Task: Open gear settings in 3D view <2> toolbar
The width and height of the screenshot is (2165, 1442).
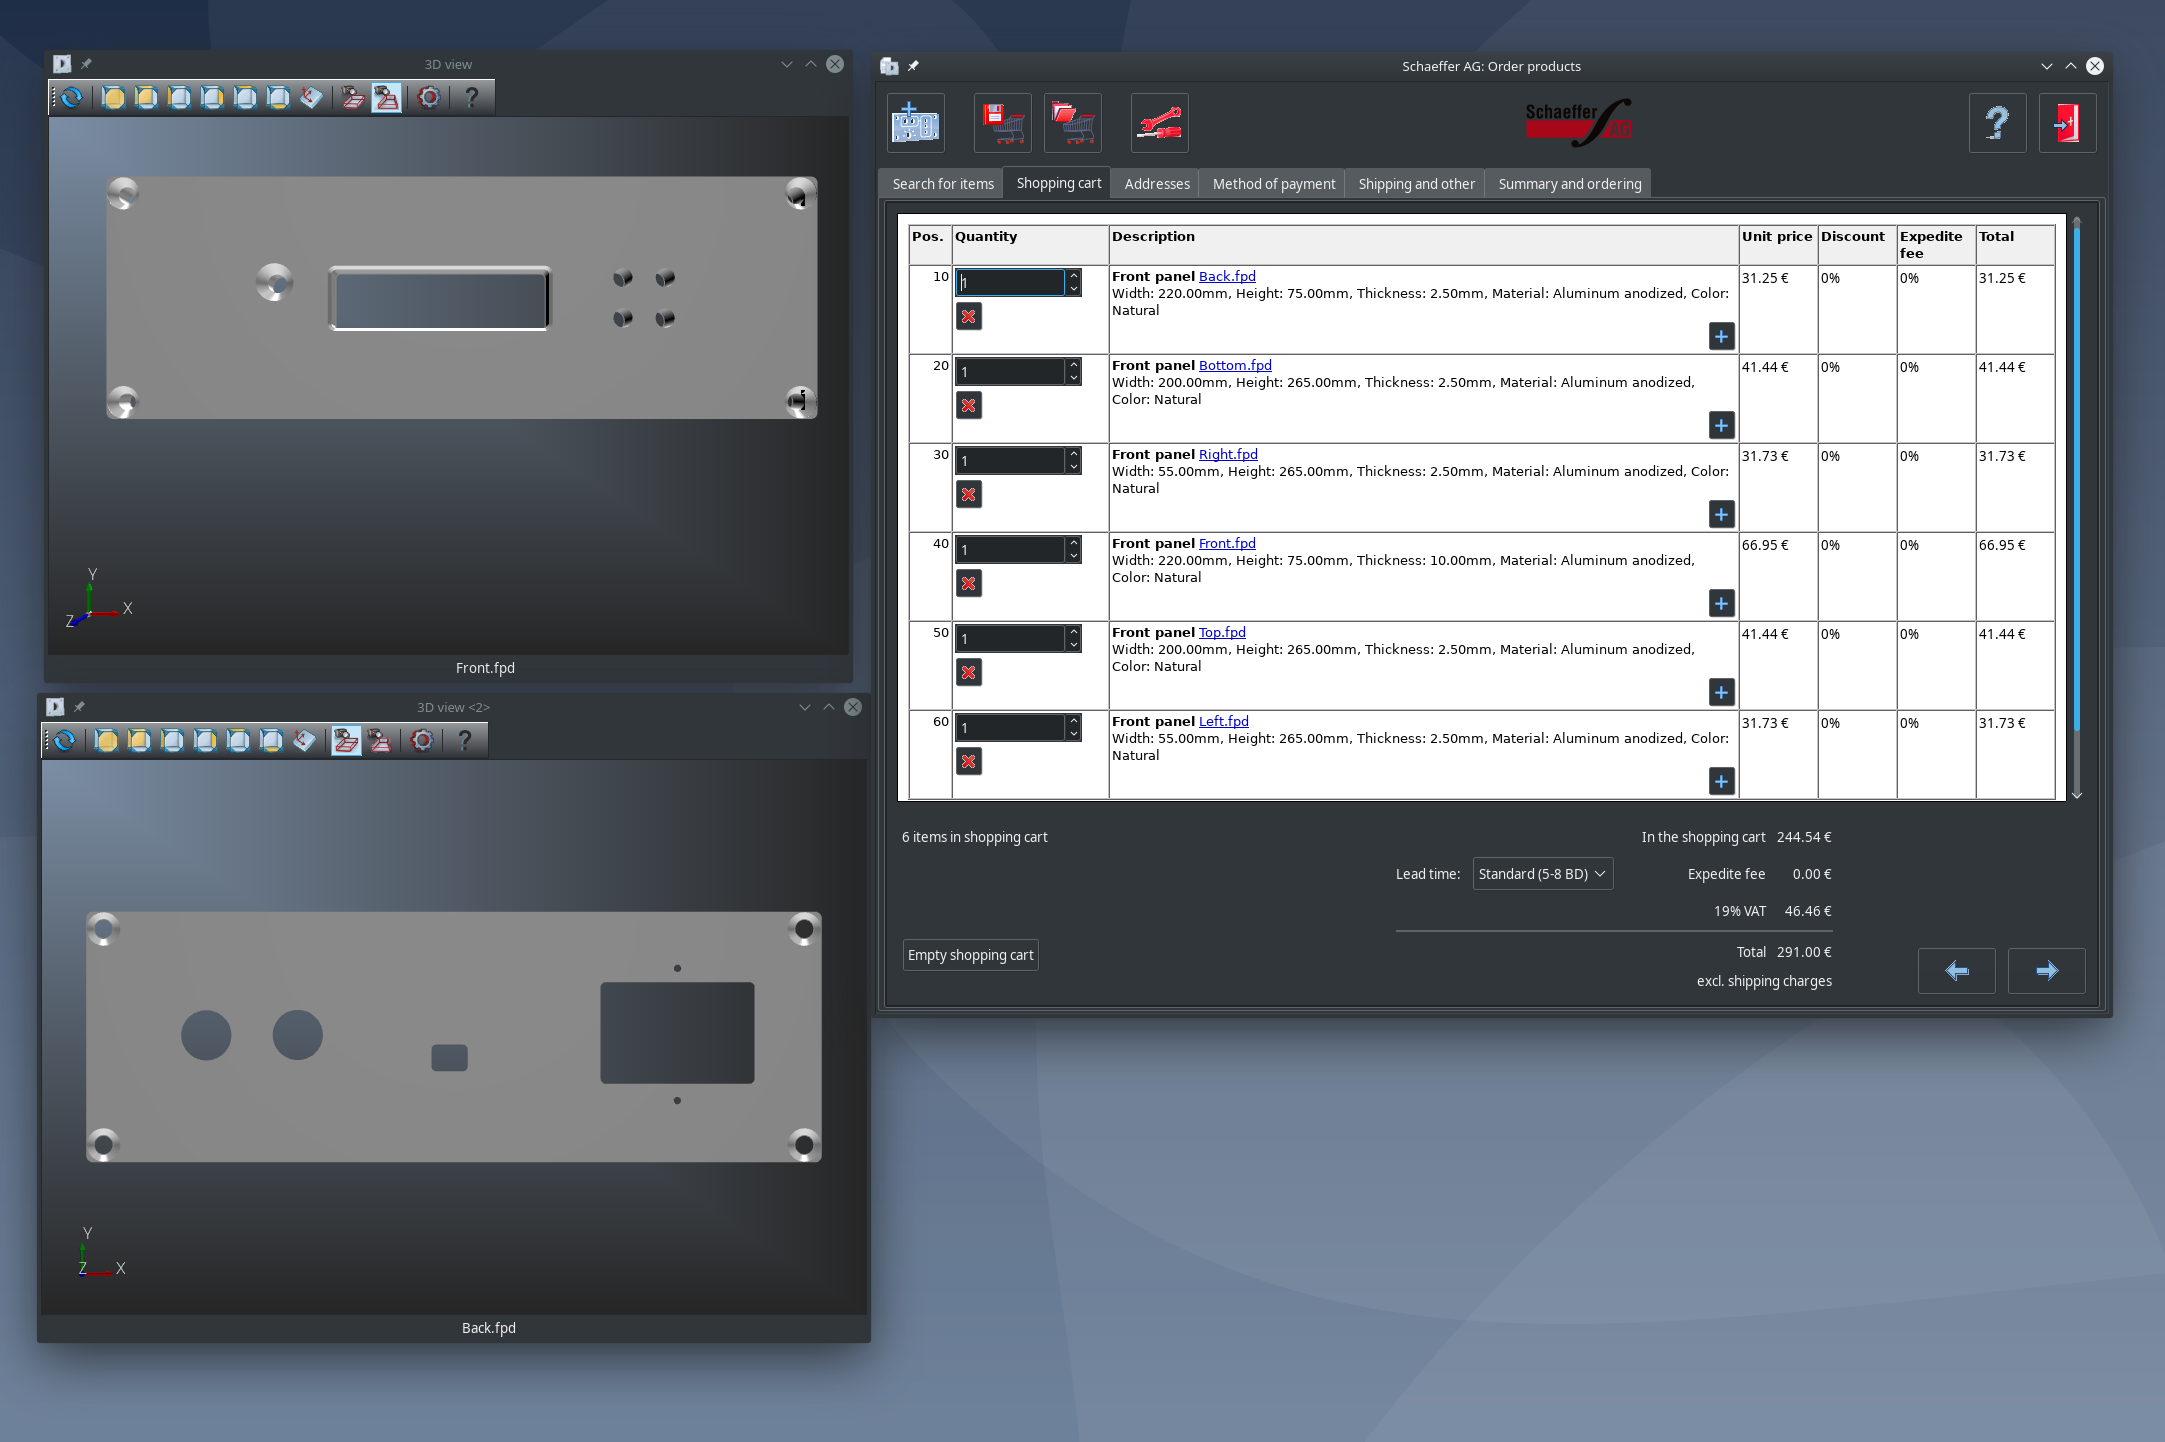Action: pos(422,740)
